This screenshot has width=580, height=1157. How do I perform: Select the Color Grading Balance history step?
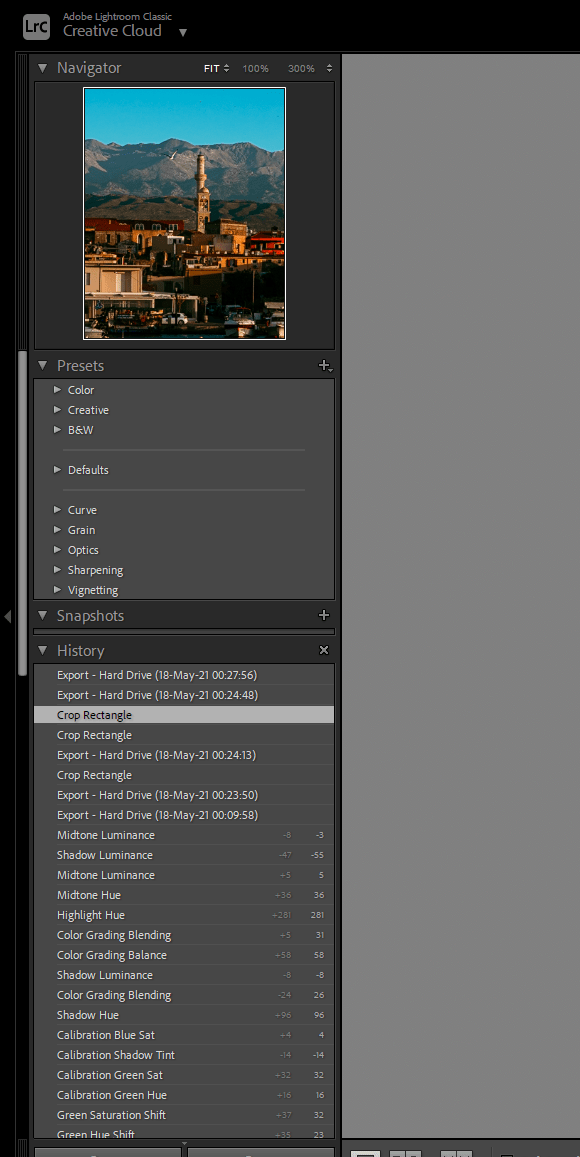184,954
